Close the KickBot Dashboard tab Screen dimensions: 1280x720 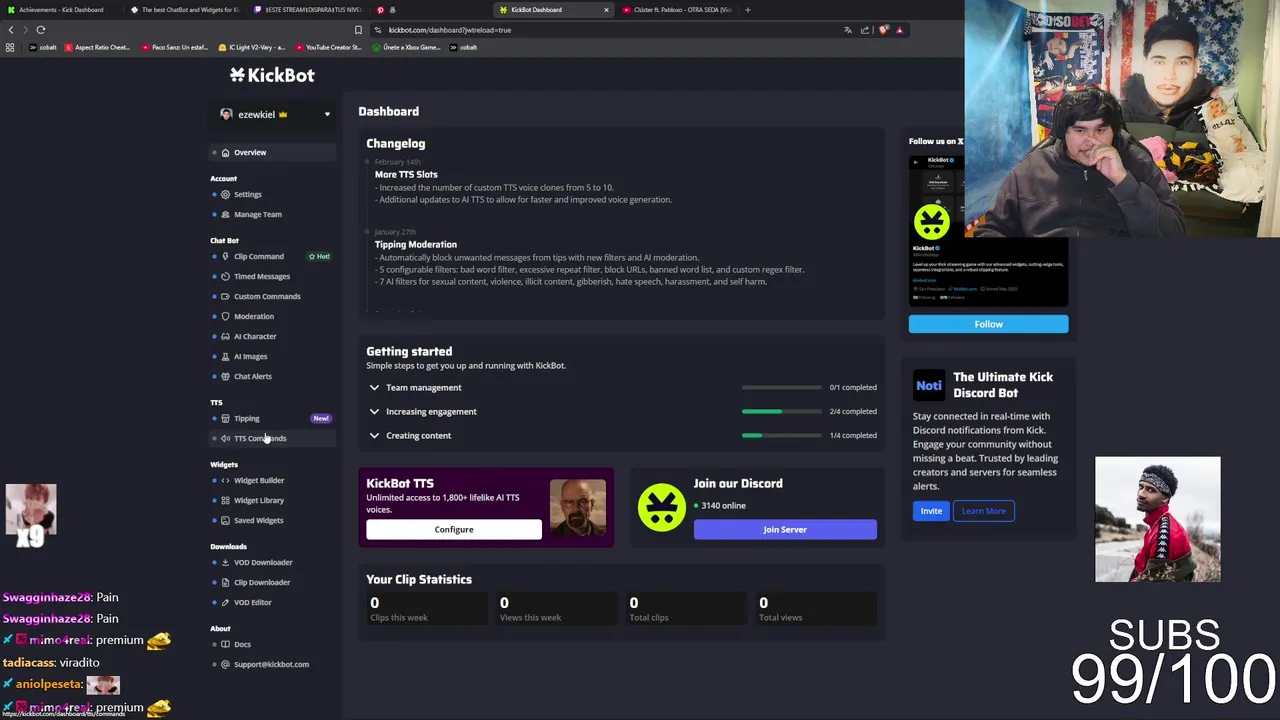606,10
